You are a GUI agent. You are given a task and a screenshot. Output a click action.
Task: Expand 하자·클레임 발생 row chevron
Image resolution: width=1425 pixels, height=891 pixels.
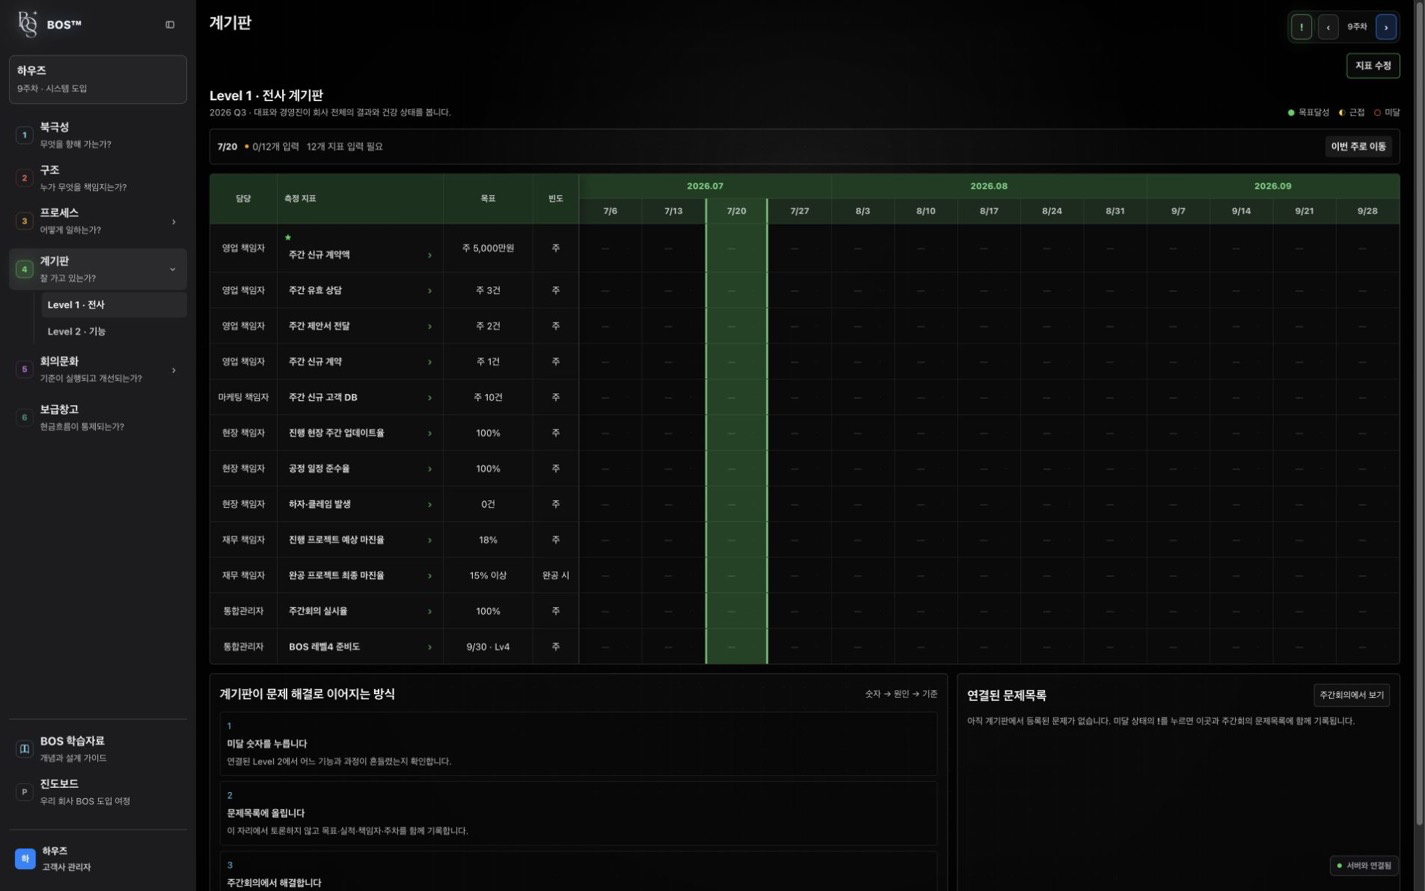click(430, 505)
